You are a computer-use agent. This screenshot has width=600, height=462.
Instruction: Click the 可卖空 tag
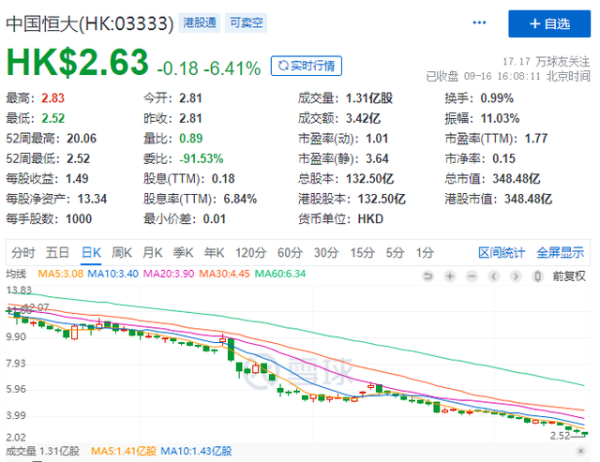(x=246, y=23)
